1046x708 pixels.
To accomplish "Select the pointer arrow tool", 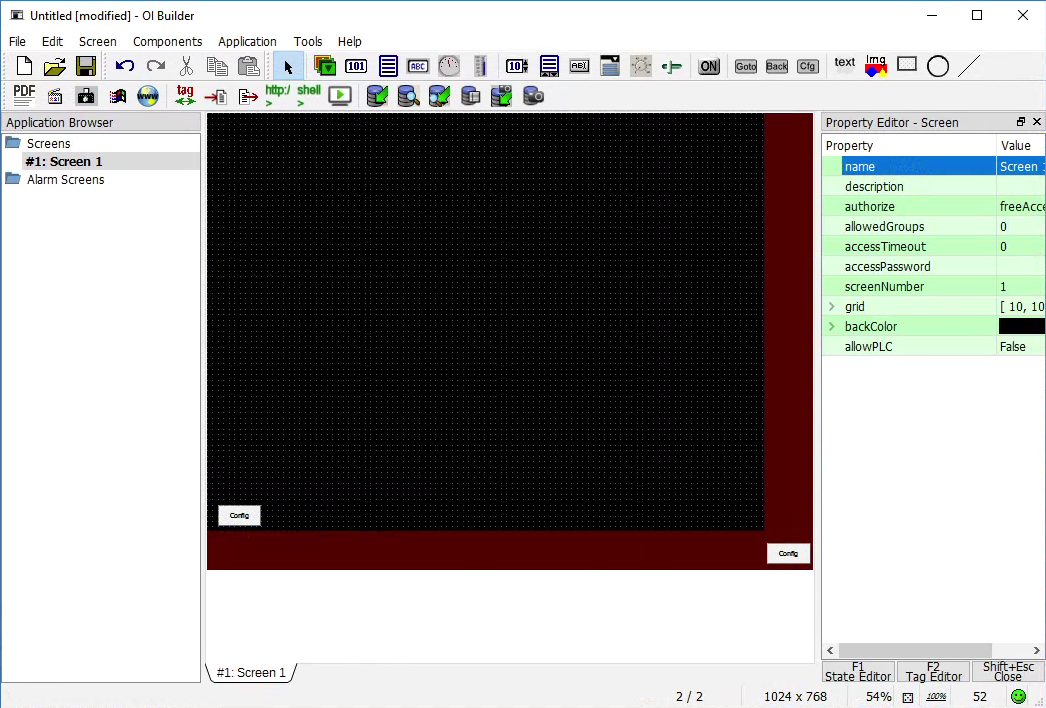I will point(288,67).
